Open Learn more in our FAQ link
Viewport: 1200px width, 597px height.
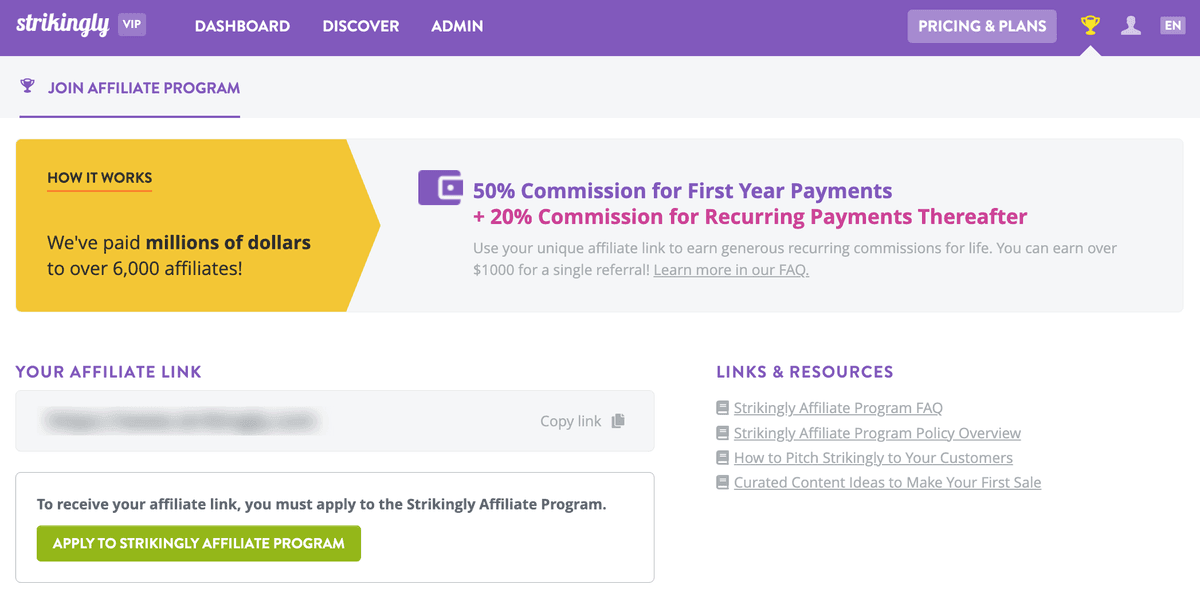pos(731,270)
